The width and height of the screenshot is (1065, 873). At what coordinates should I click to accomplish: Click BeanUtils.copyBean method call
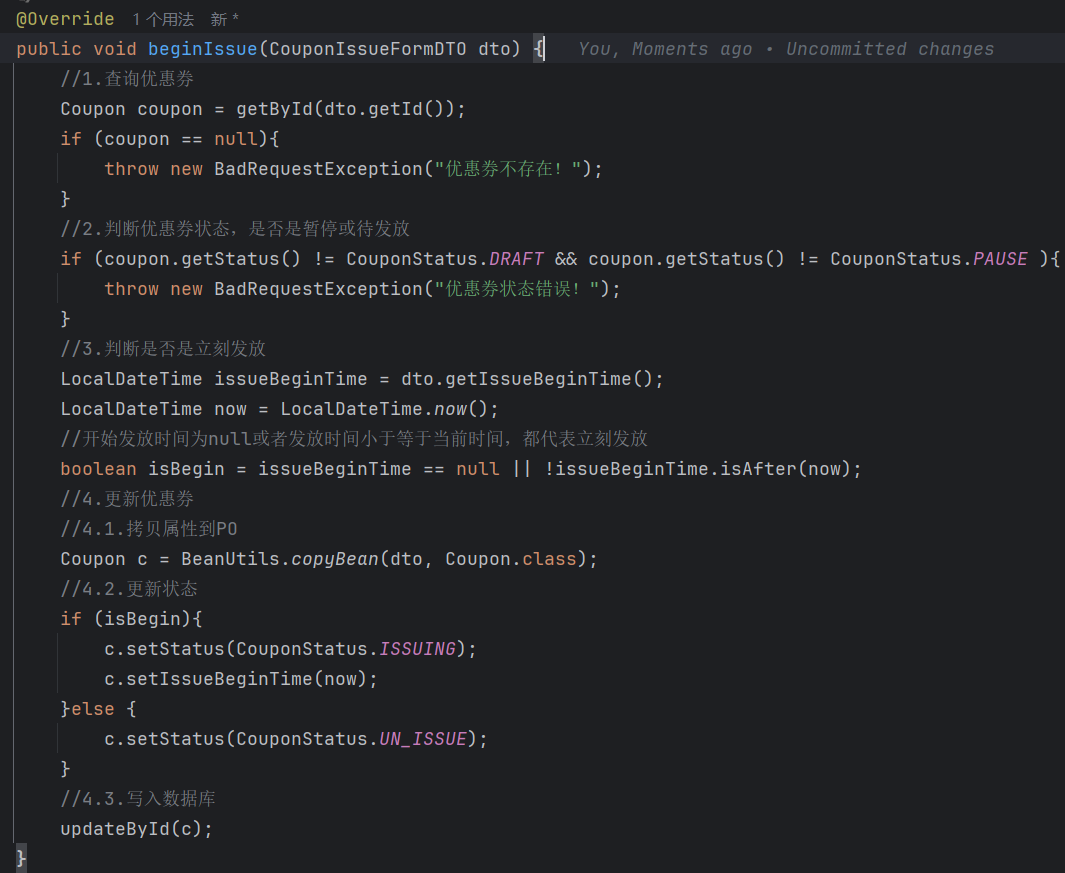279,559
